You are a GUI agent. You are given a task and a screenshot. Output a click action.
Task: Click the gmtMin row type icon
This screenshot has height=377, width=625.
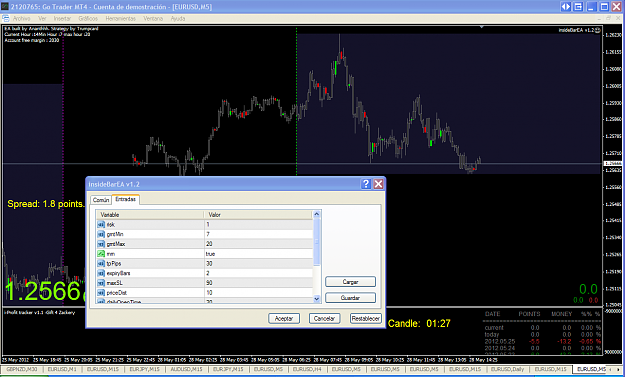(101, 234)
